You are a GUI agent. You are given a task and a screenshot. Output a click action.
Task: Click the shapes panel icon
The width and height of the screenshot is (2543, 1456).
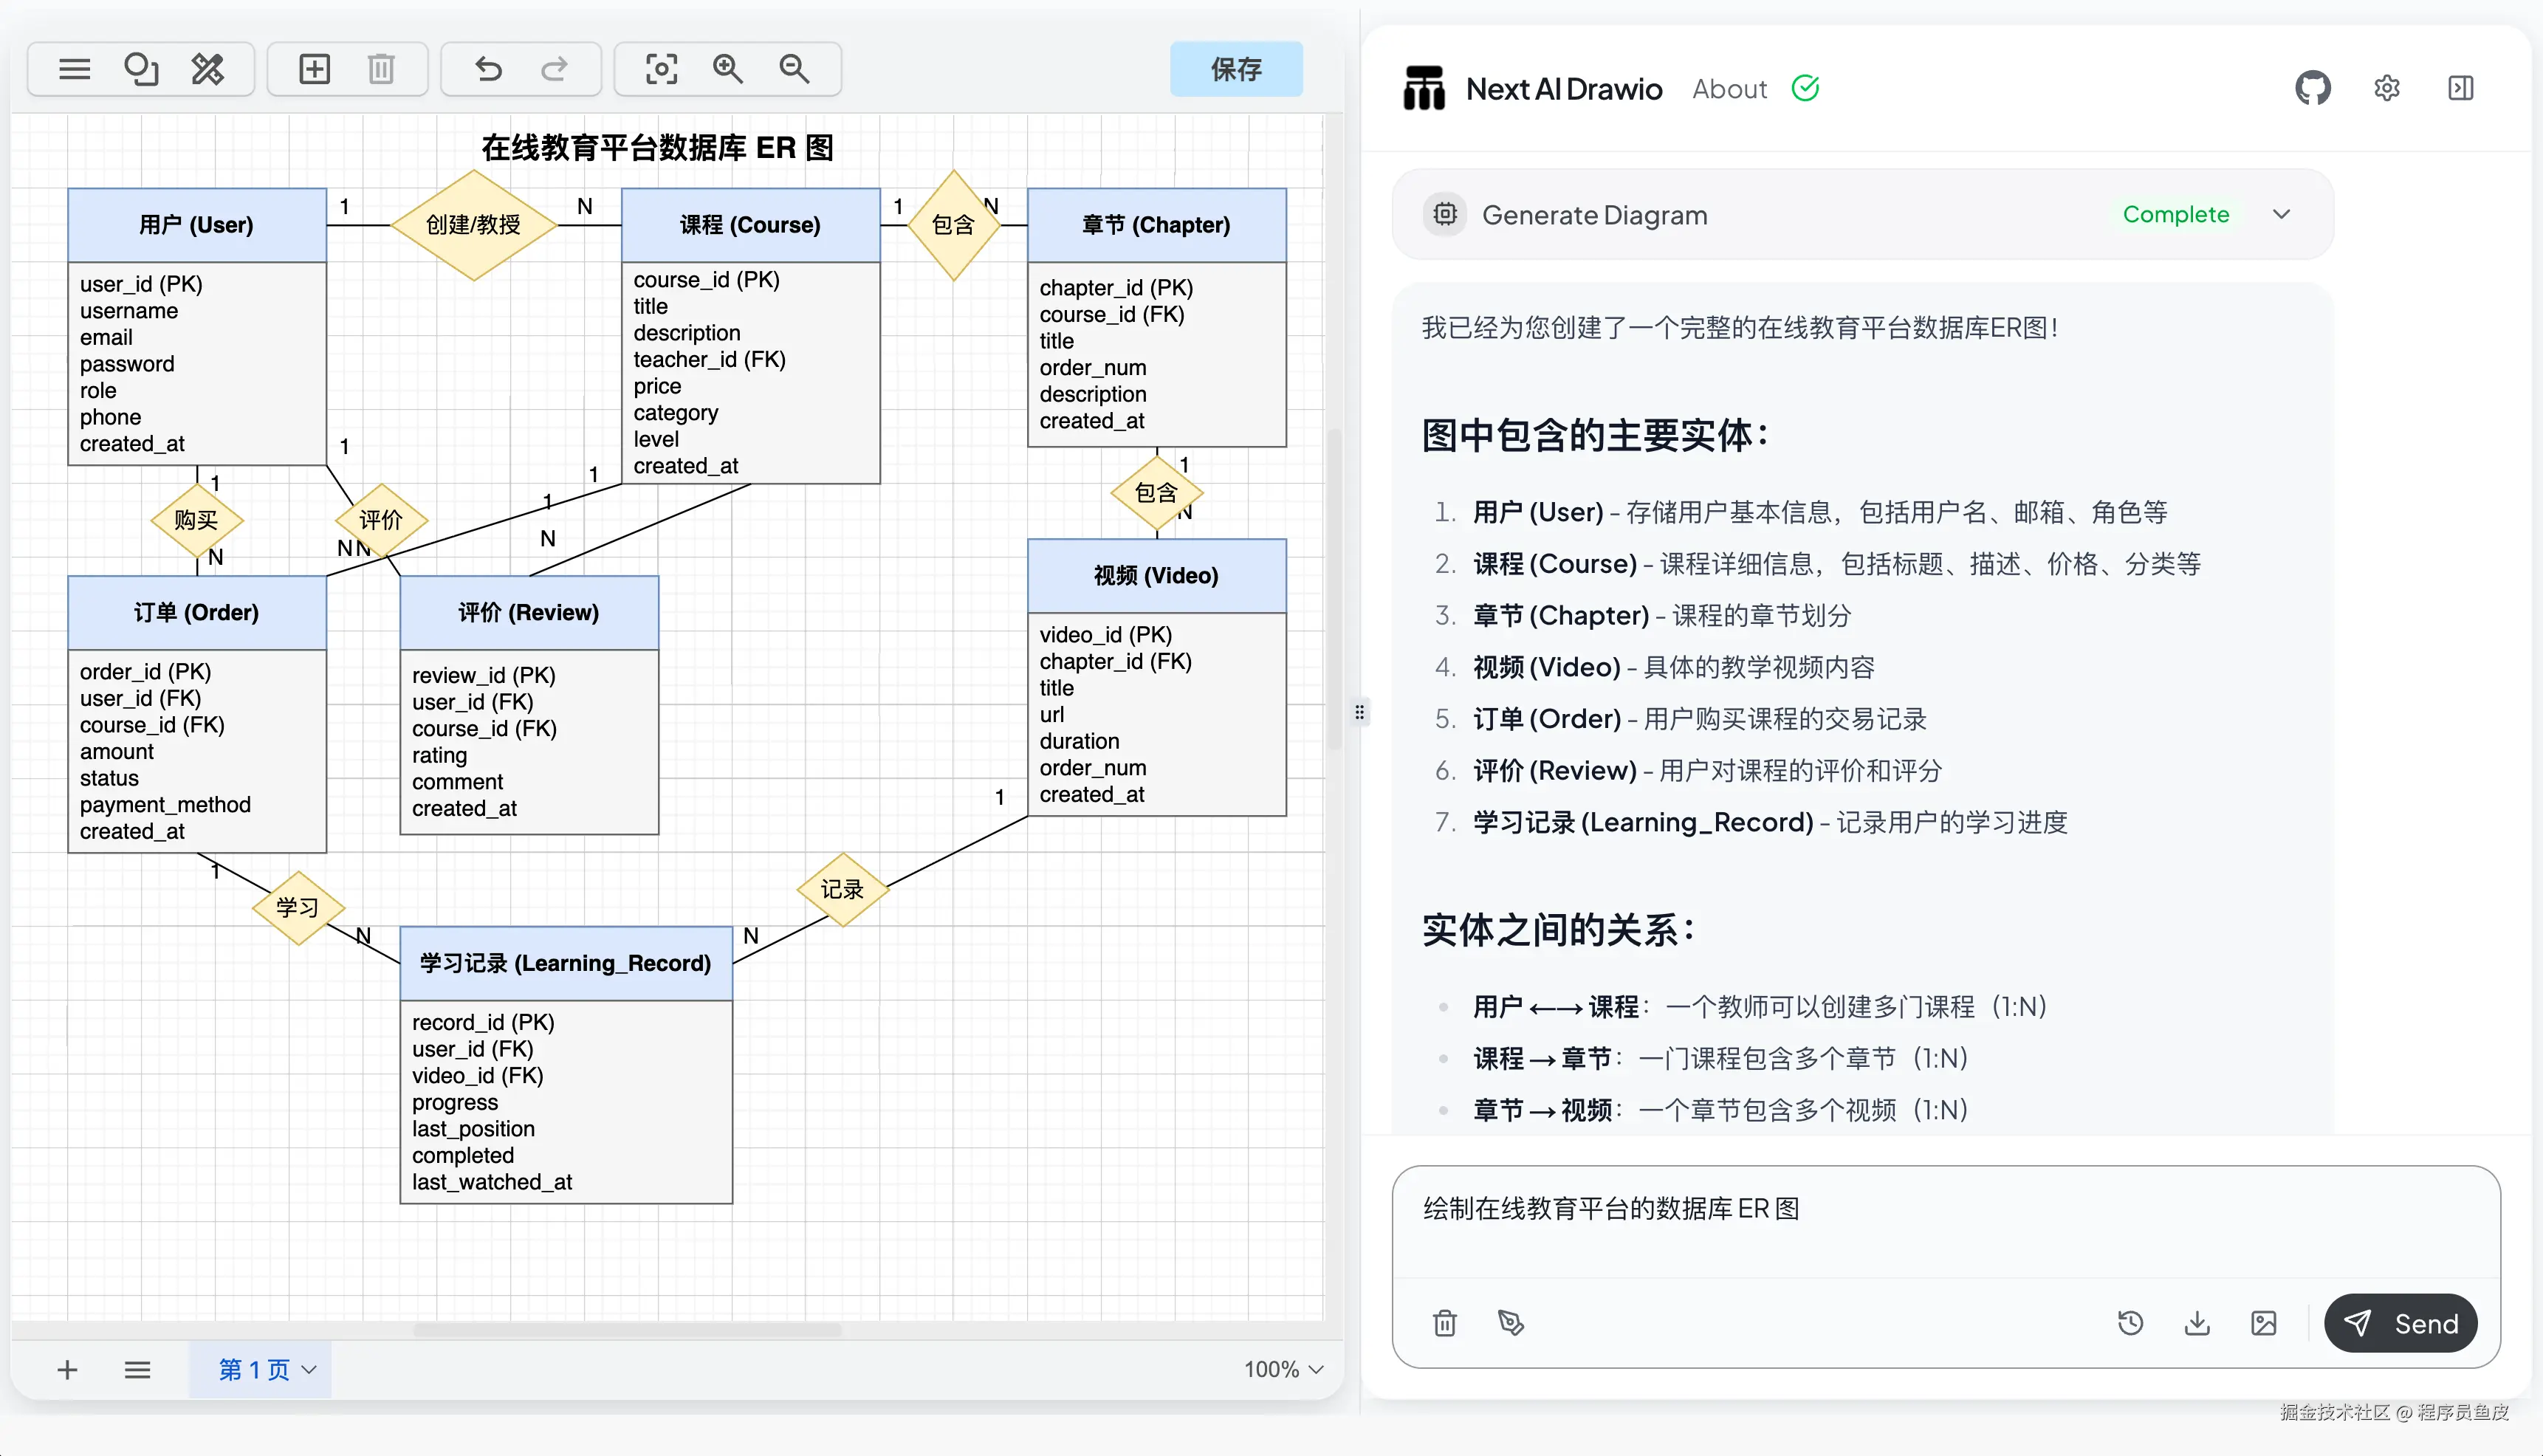coord(141,69)
